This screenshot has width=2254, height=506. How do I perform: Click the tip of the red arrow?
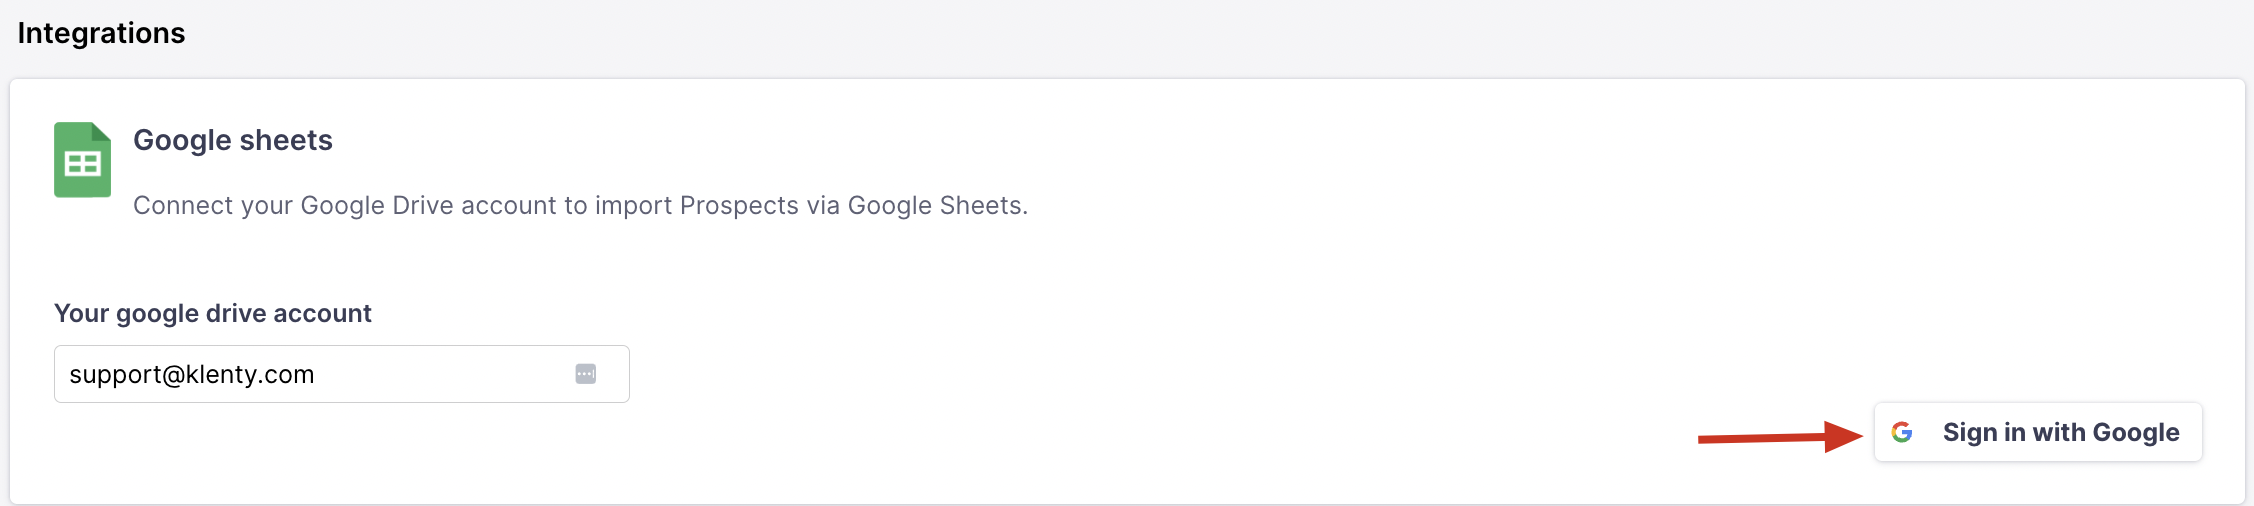coord(1860,435)
